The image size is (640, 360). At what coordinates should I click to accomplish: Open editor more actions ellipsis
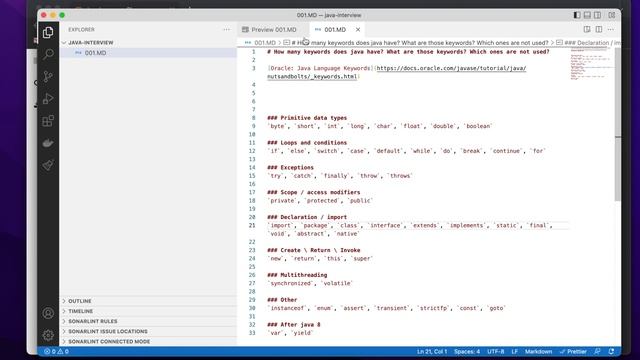pos(611,29)
